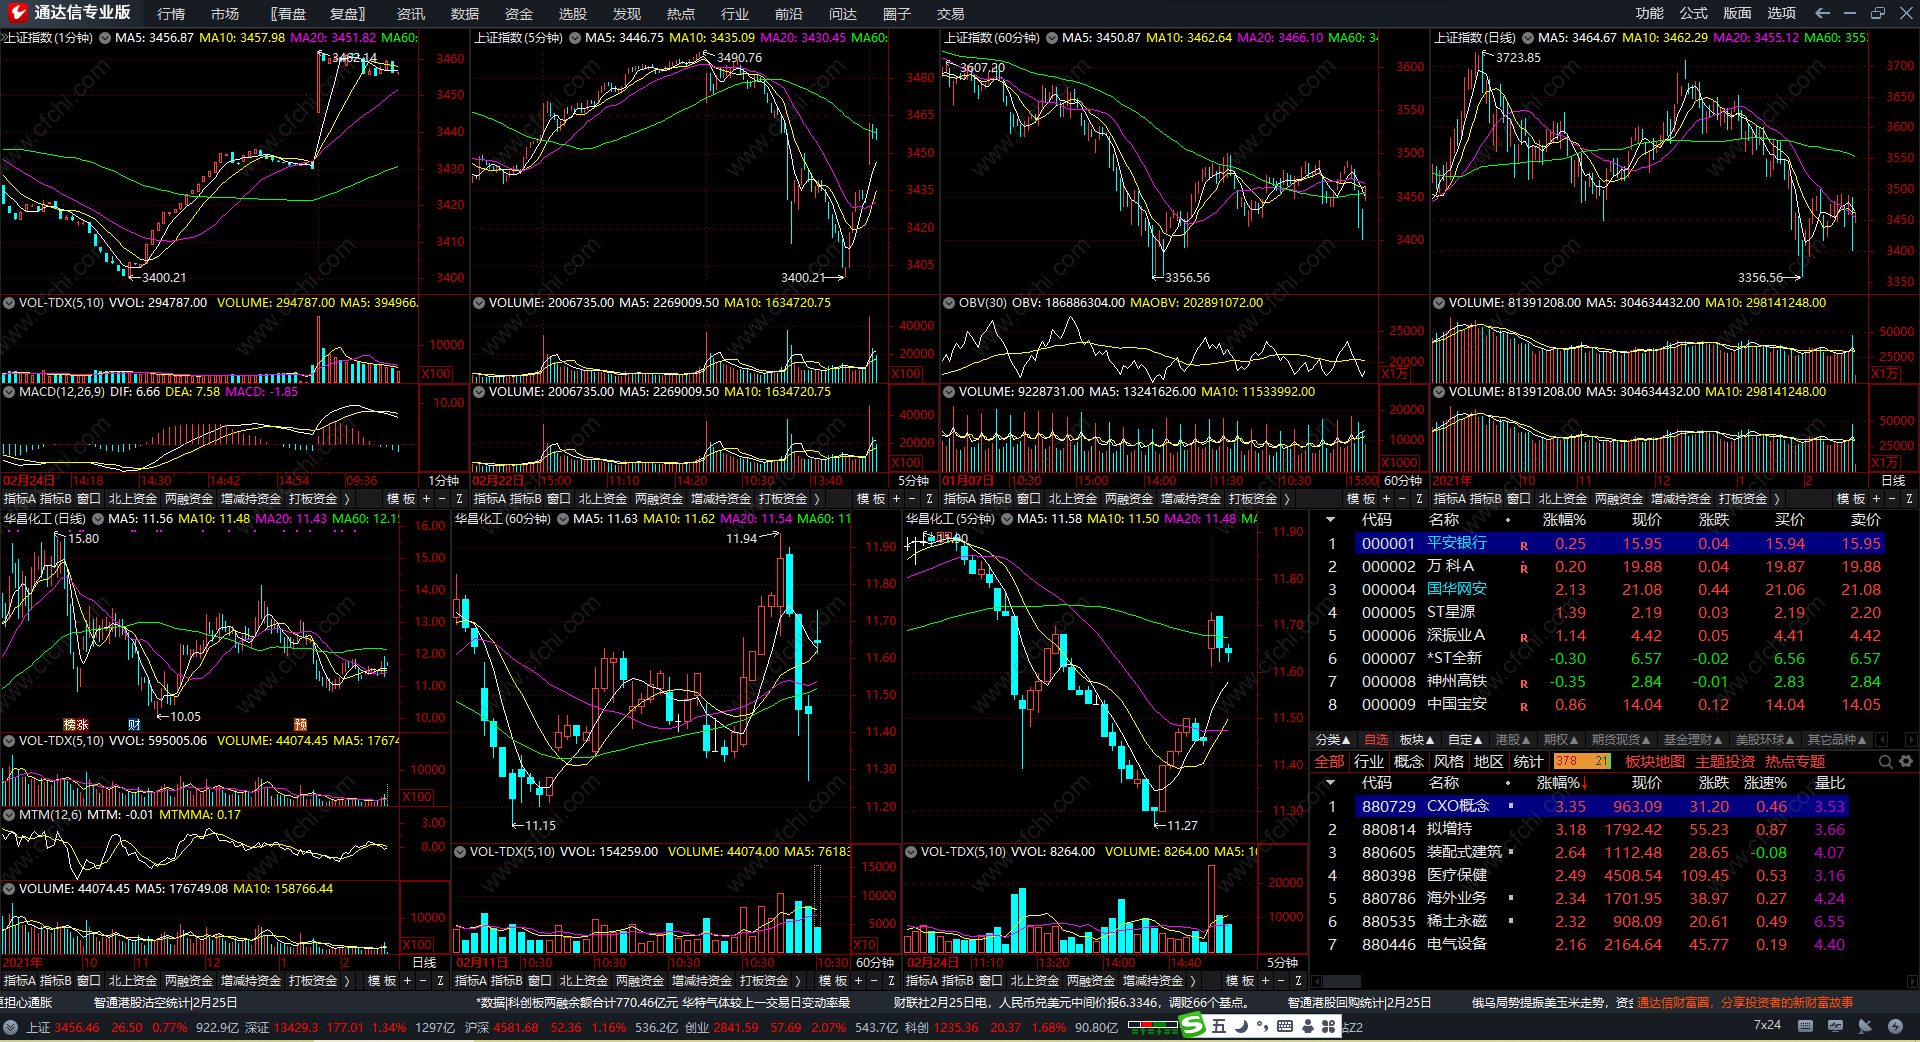Open the 选股 menu
The image size is (1920, 1042).
tap(572, 14)
